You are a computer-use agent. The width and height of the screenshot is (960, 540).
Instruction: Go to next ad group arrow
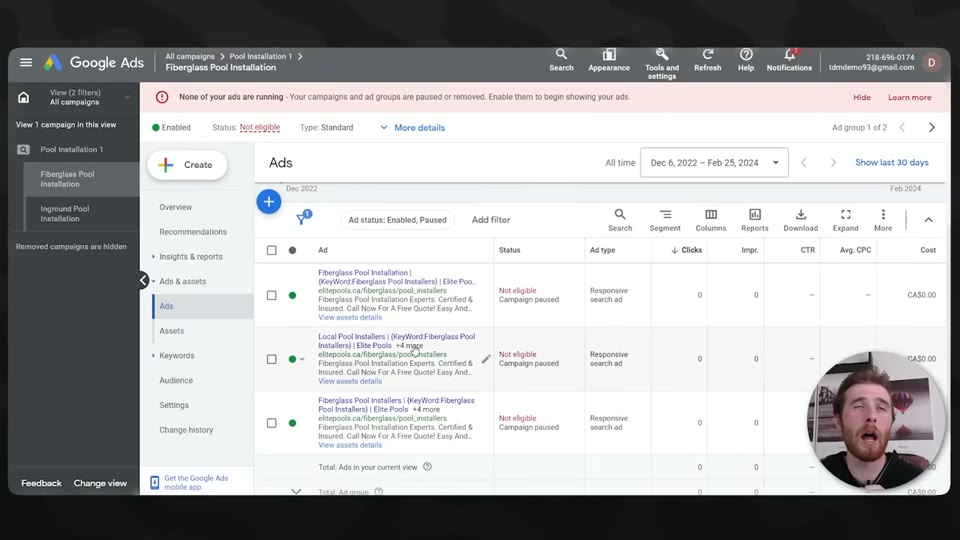931,127
